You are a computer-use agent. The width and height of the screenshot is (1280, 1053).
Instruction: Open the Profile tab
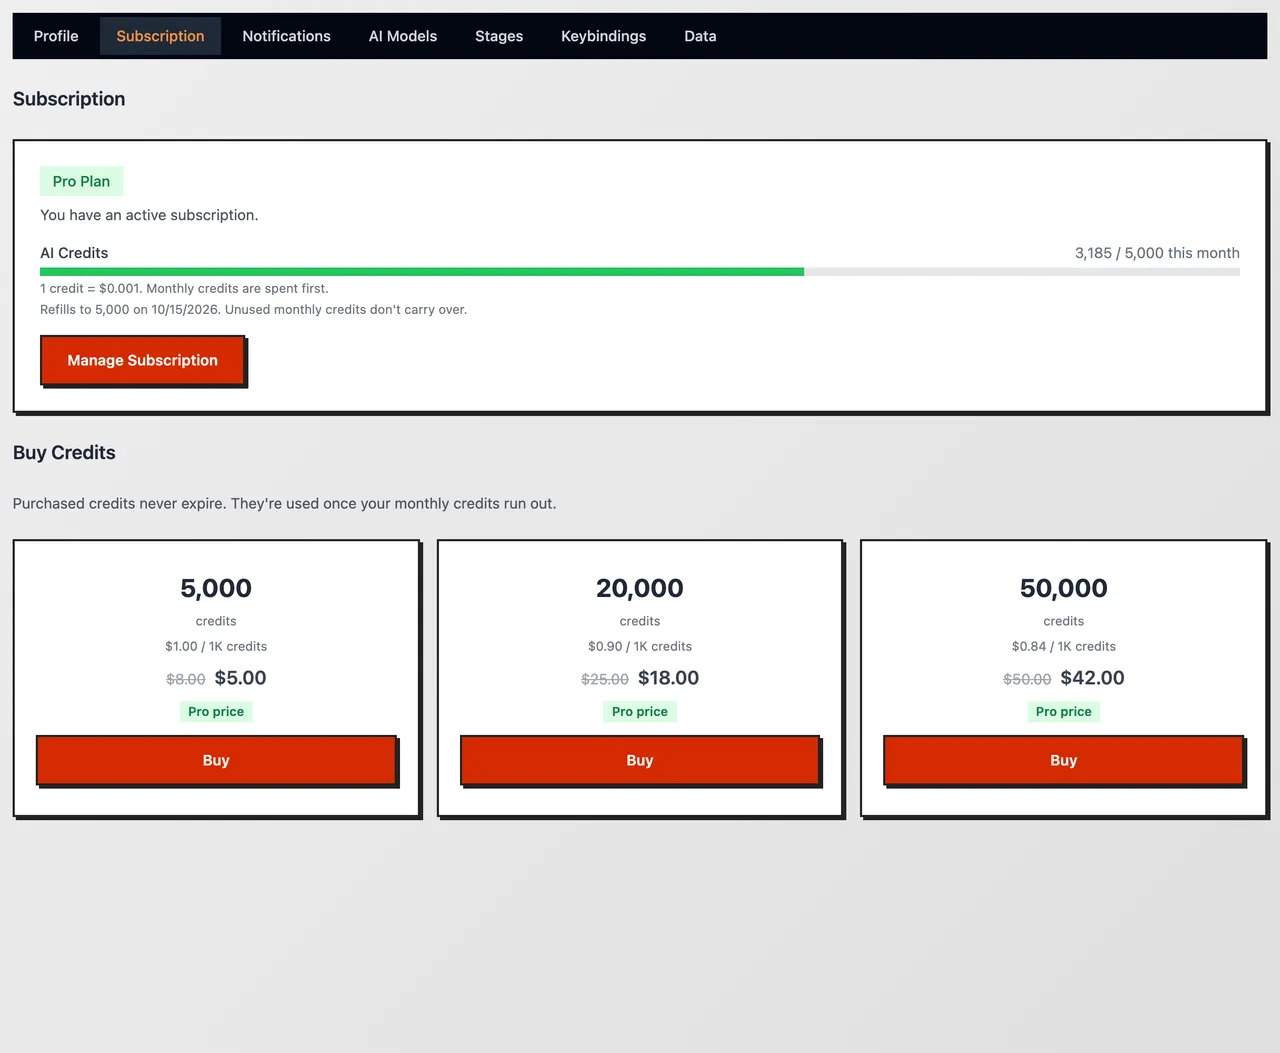(56, 36)
